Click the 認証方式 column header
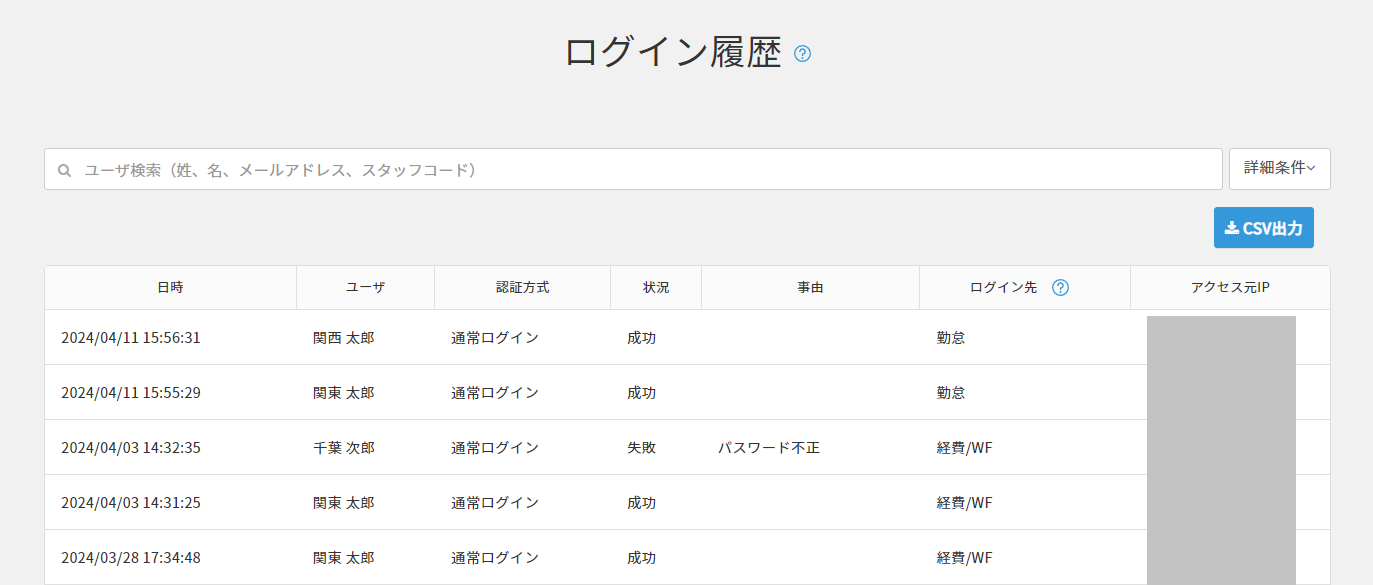The image size is (1373, 585). point(522,288)
